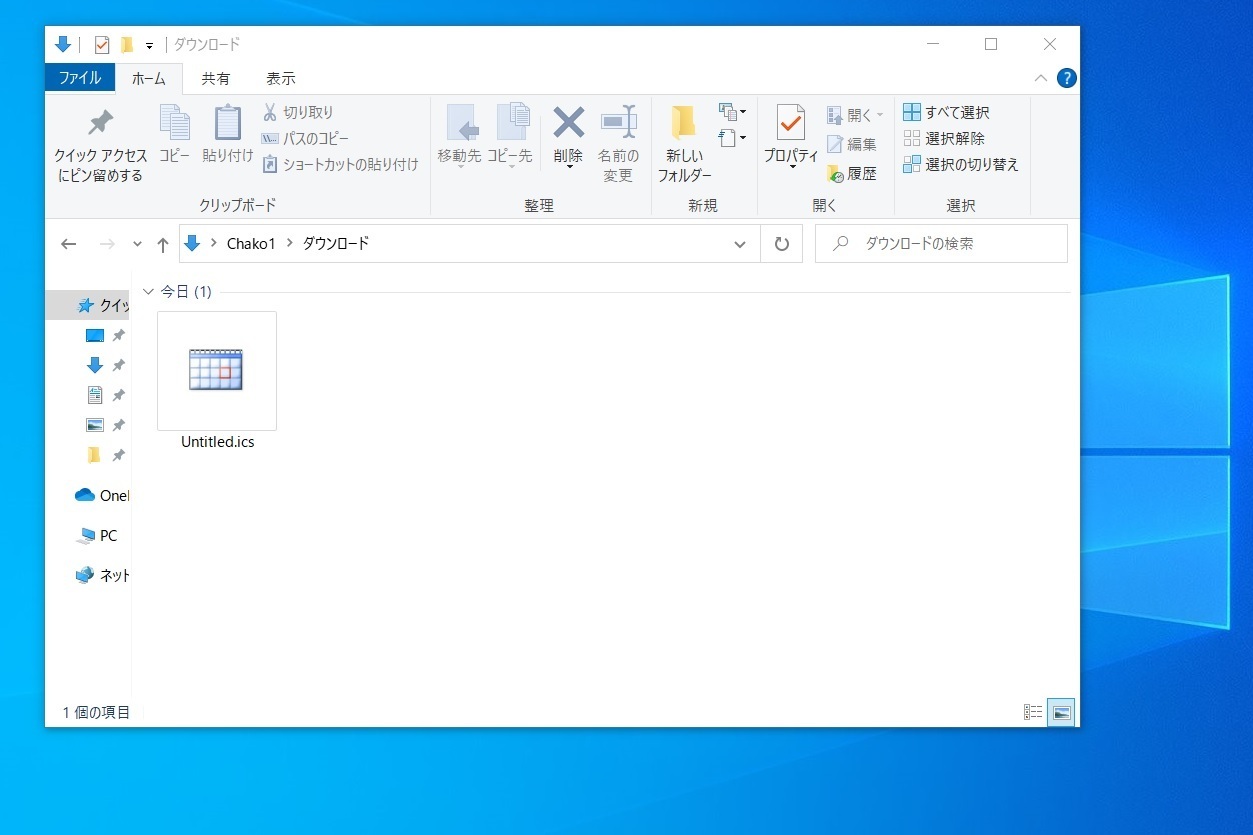Click the Delete (削除) red X icon
This screenshot has width=1253, height=835.
(x=568, y=124)
